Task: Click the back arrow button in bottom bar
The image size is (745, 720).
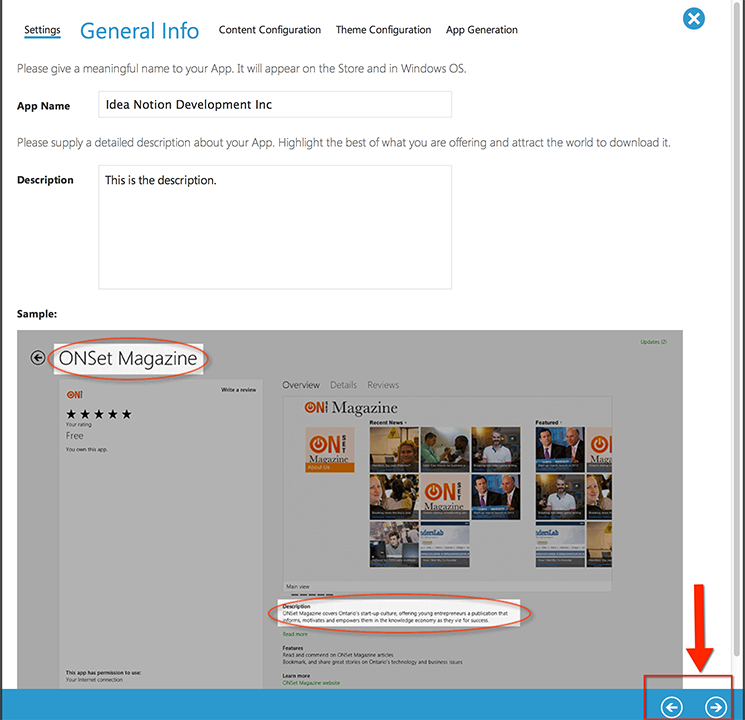Action: [x=671, y=707]
